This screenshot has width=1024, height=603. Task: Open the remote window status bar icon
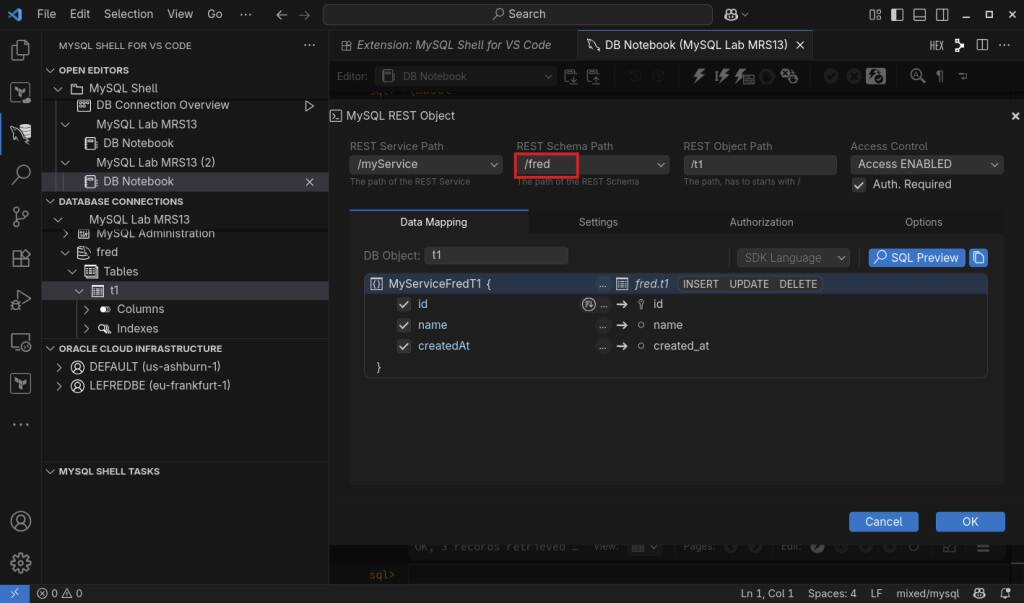tap(14, 593)
